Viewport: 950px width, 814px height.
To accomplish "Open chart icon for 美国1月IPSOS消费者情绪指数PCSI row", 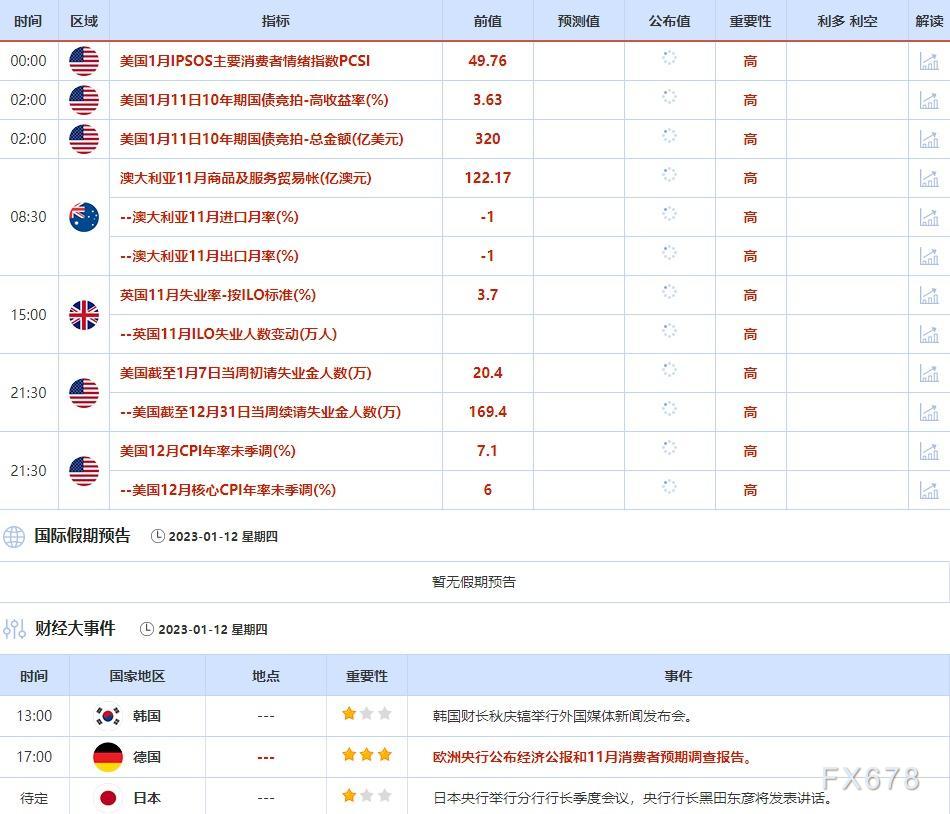I will pos(929,61).
